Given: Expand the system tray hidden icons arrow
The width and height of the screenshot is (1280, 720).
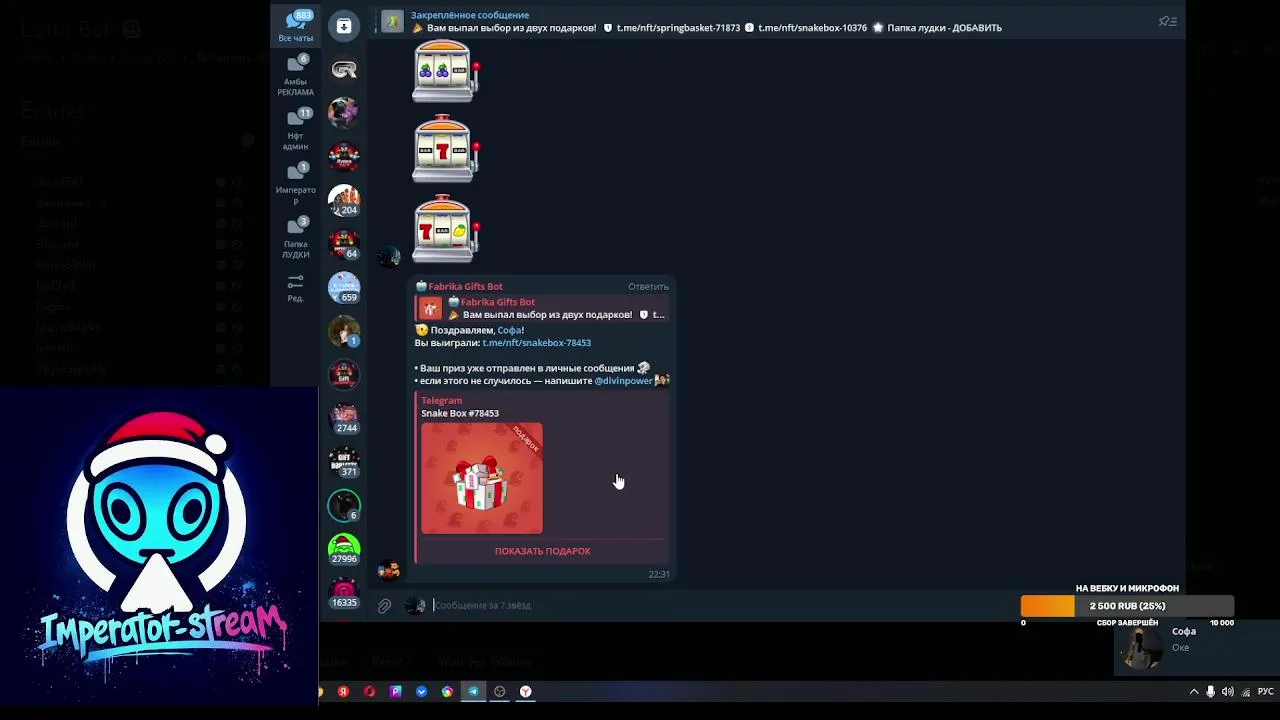Looking at the screenshot, I should [1193, 692].
